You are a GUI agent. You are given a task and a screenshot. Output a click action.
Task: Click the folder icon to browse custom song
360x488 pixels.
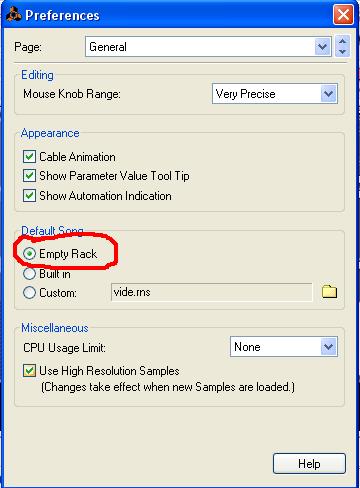(x=329, y=292)
